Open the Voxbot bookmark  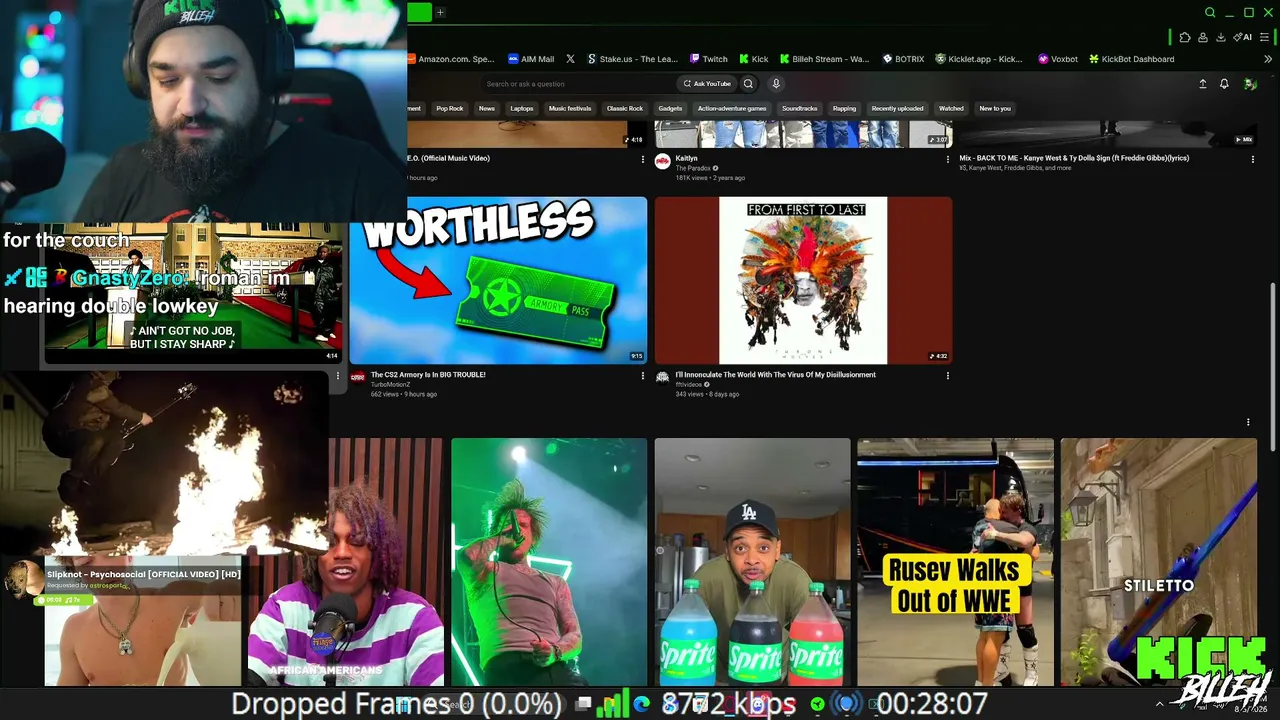(1058, 59)
